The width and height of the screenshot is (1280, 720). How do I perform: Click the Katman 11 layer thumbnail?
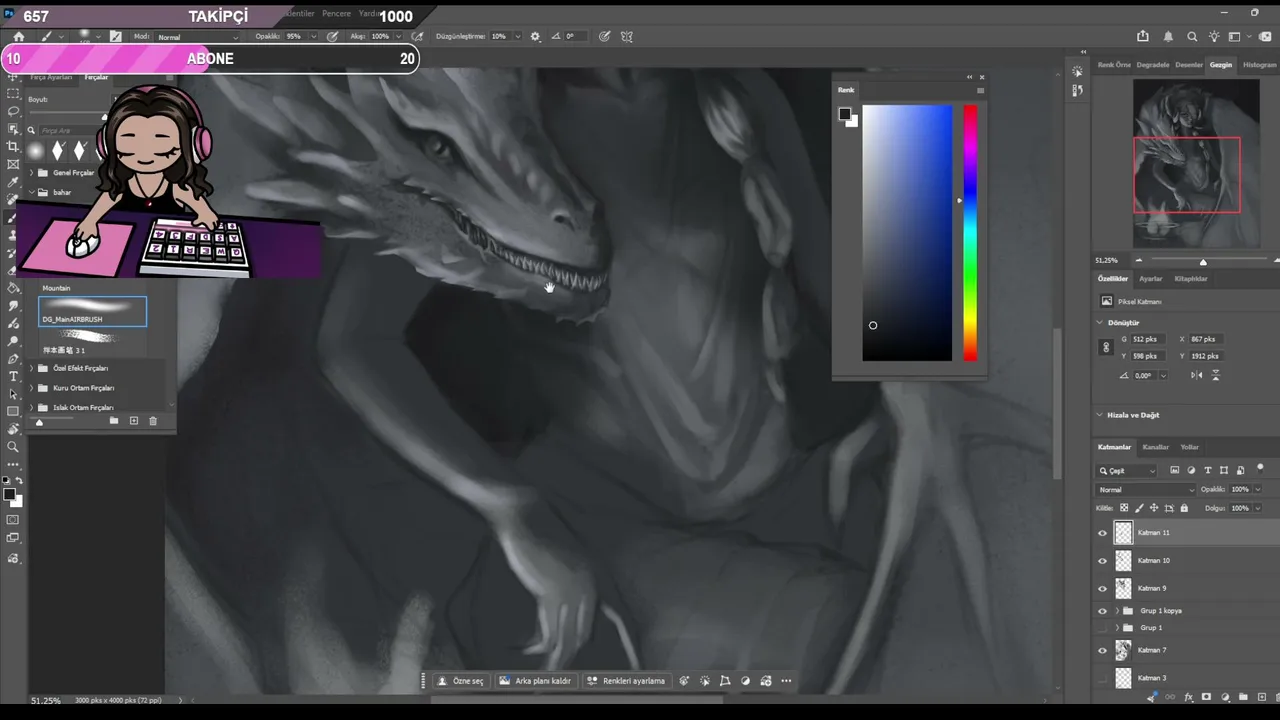(1124, 533)
